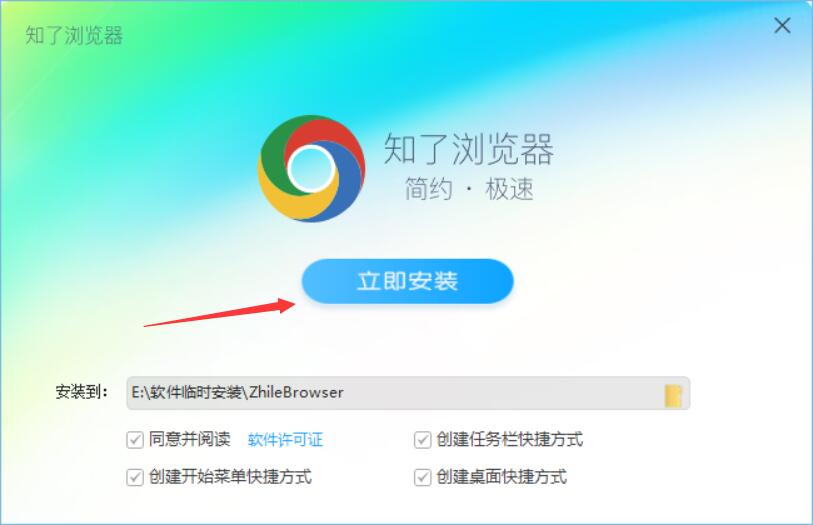Close the installer with the X
813x525 pixels.
(782, 25)
